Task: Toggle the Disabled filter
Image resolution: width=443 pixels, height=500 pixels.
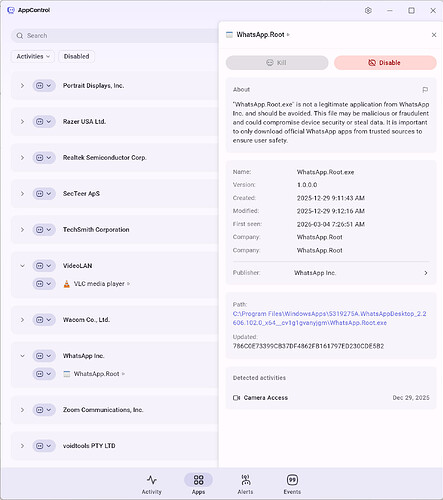Action: point(77,56)
